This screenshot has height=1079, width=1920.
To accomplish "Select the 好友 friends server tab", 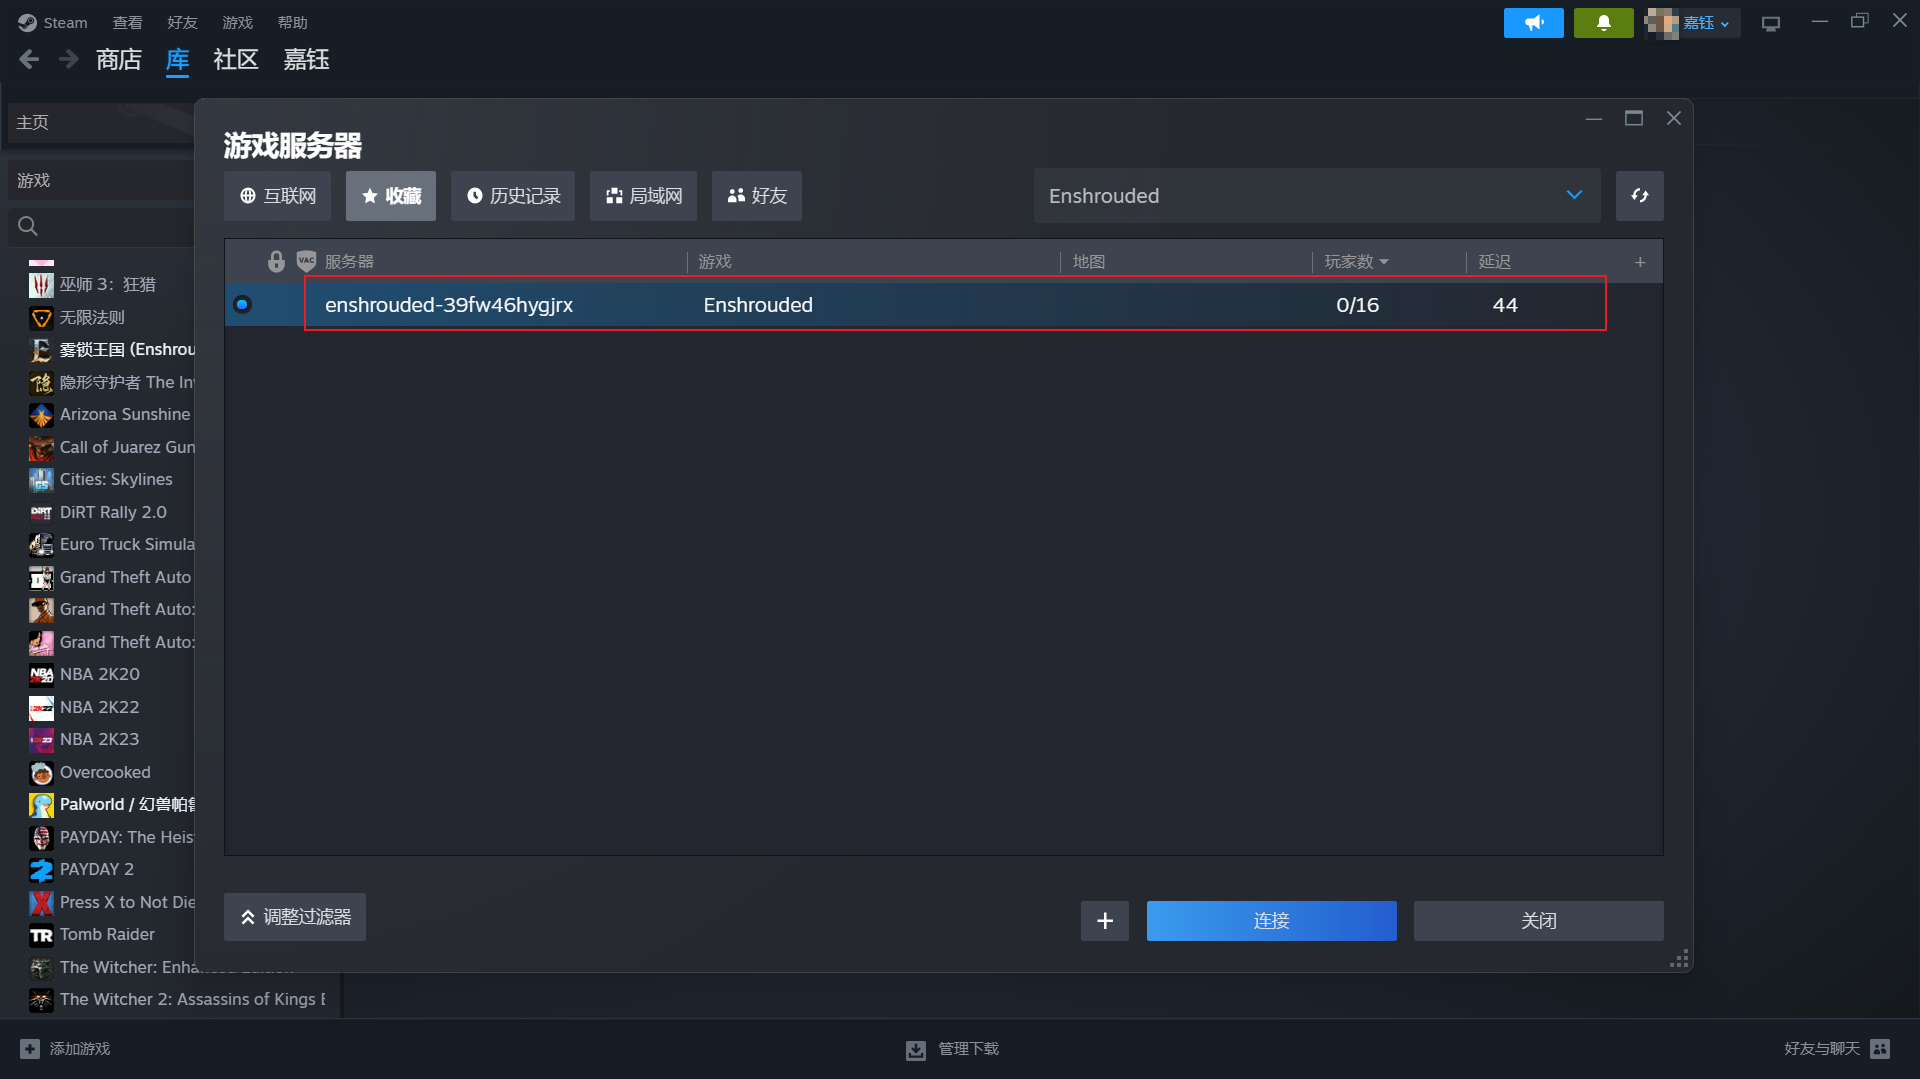I will [x=757, y=196].
